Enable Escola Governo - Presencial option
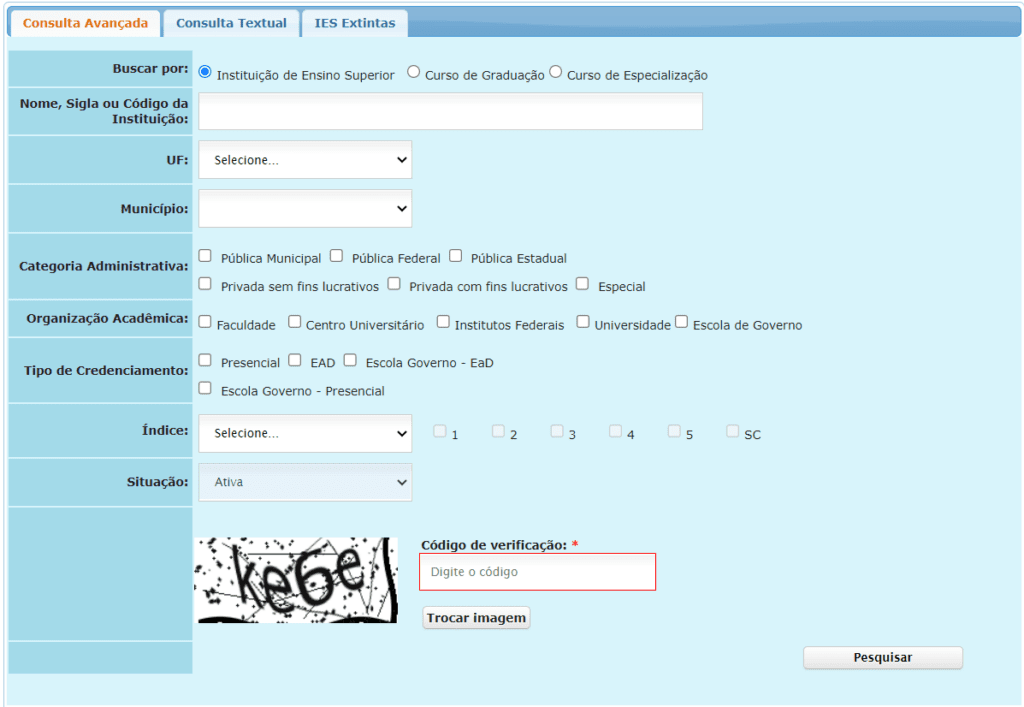 [x=205, y=388]
